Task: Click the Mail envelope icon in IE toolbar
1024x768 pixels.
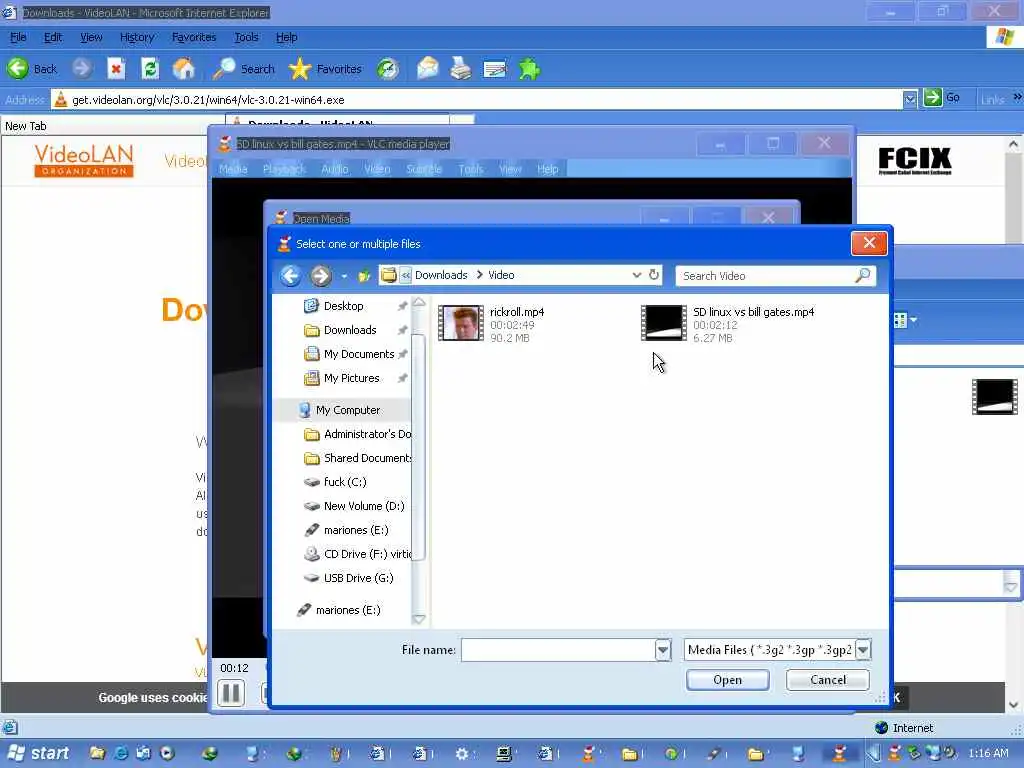Action: [427, 68]
